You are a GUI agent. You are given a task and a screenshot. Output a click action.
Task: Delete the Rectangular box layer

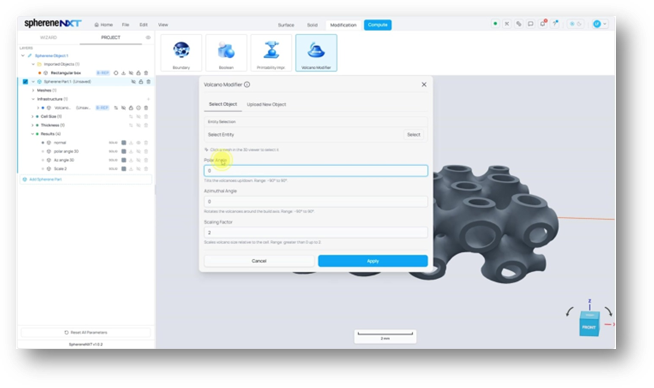[146, 73]
